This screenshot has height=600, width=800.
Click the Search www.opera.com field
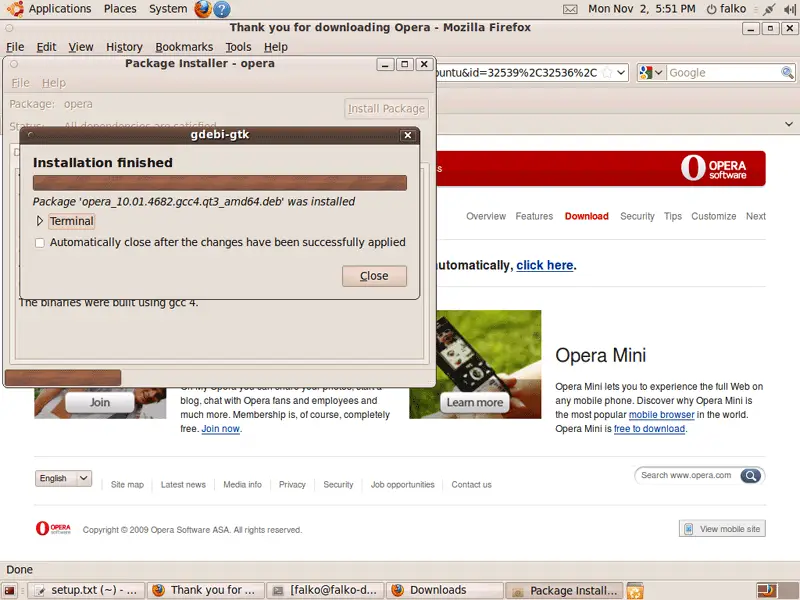point(687,475)
